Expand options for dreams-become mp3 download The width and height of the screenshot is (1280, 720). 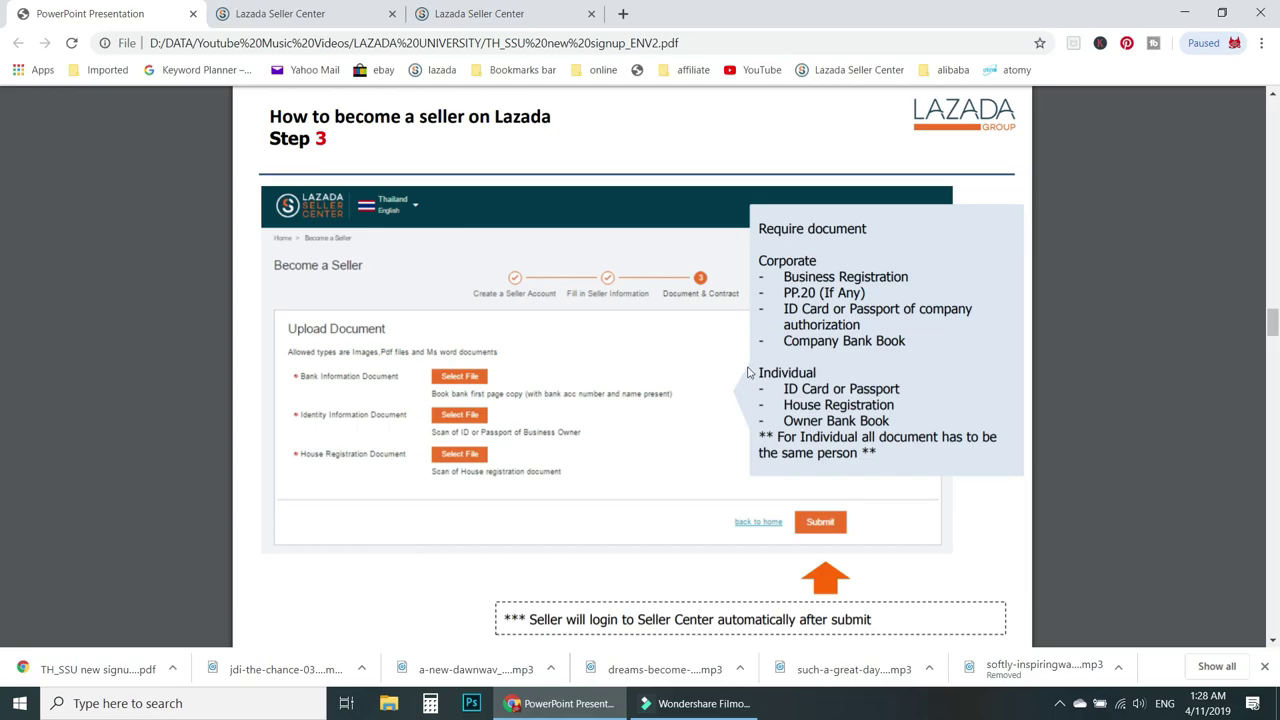point(740,666)
